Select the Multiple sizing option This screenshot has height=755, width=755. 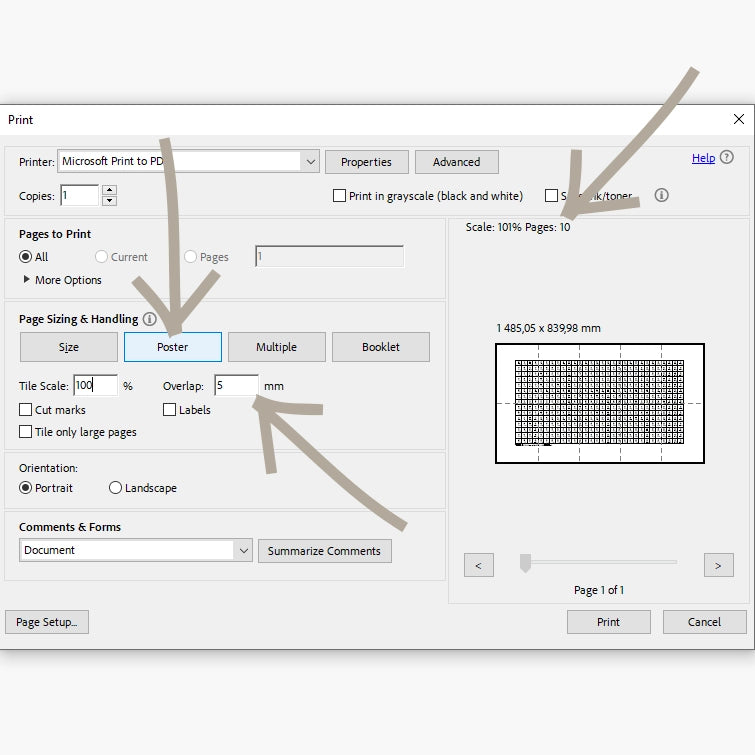coord(276,347)
